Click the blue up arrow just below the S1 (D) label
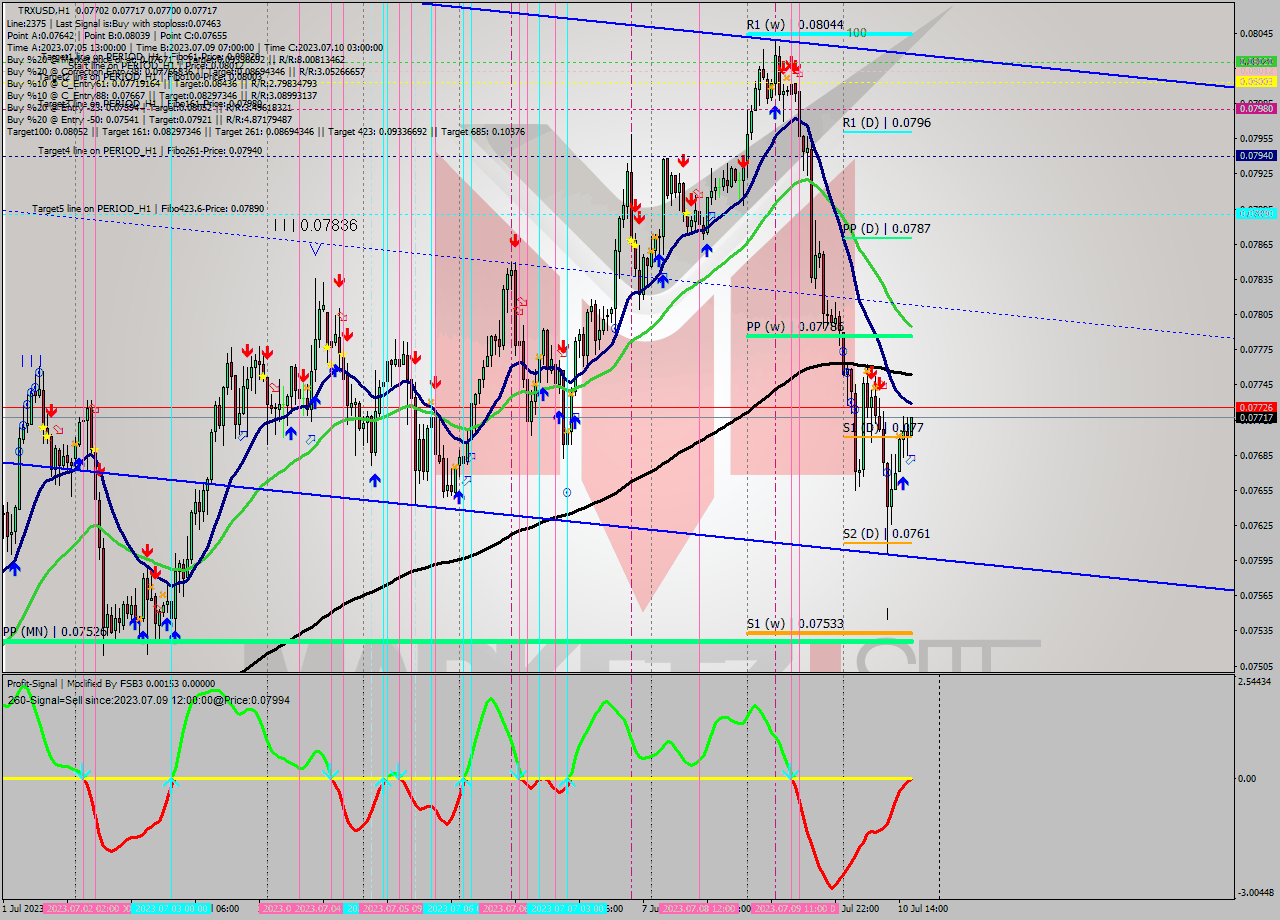Screen dimensions: 1280x920 click(x=903, y=482)
